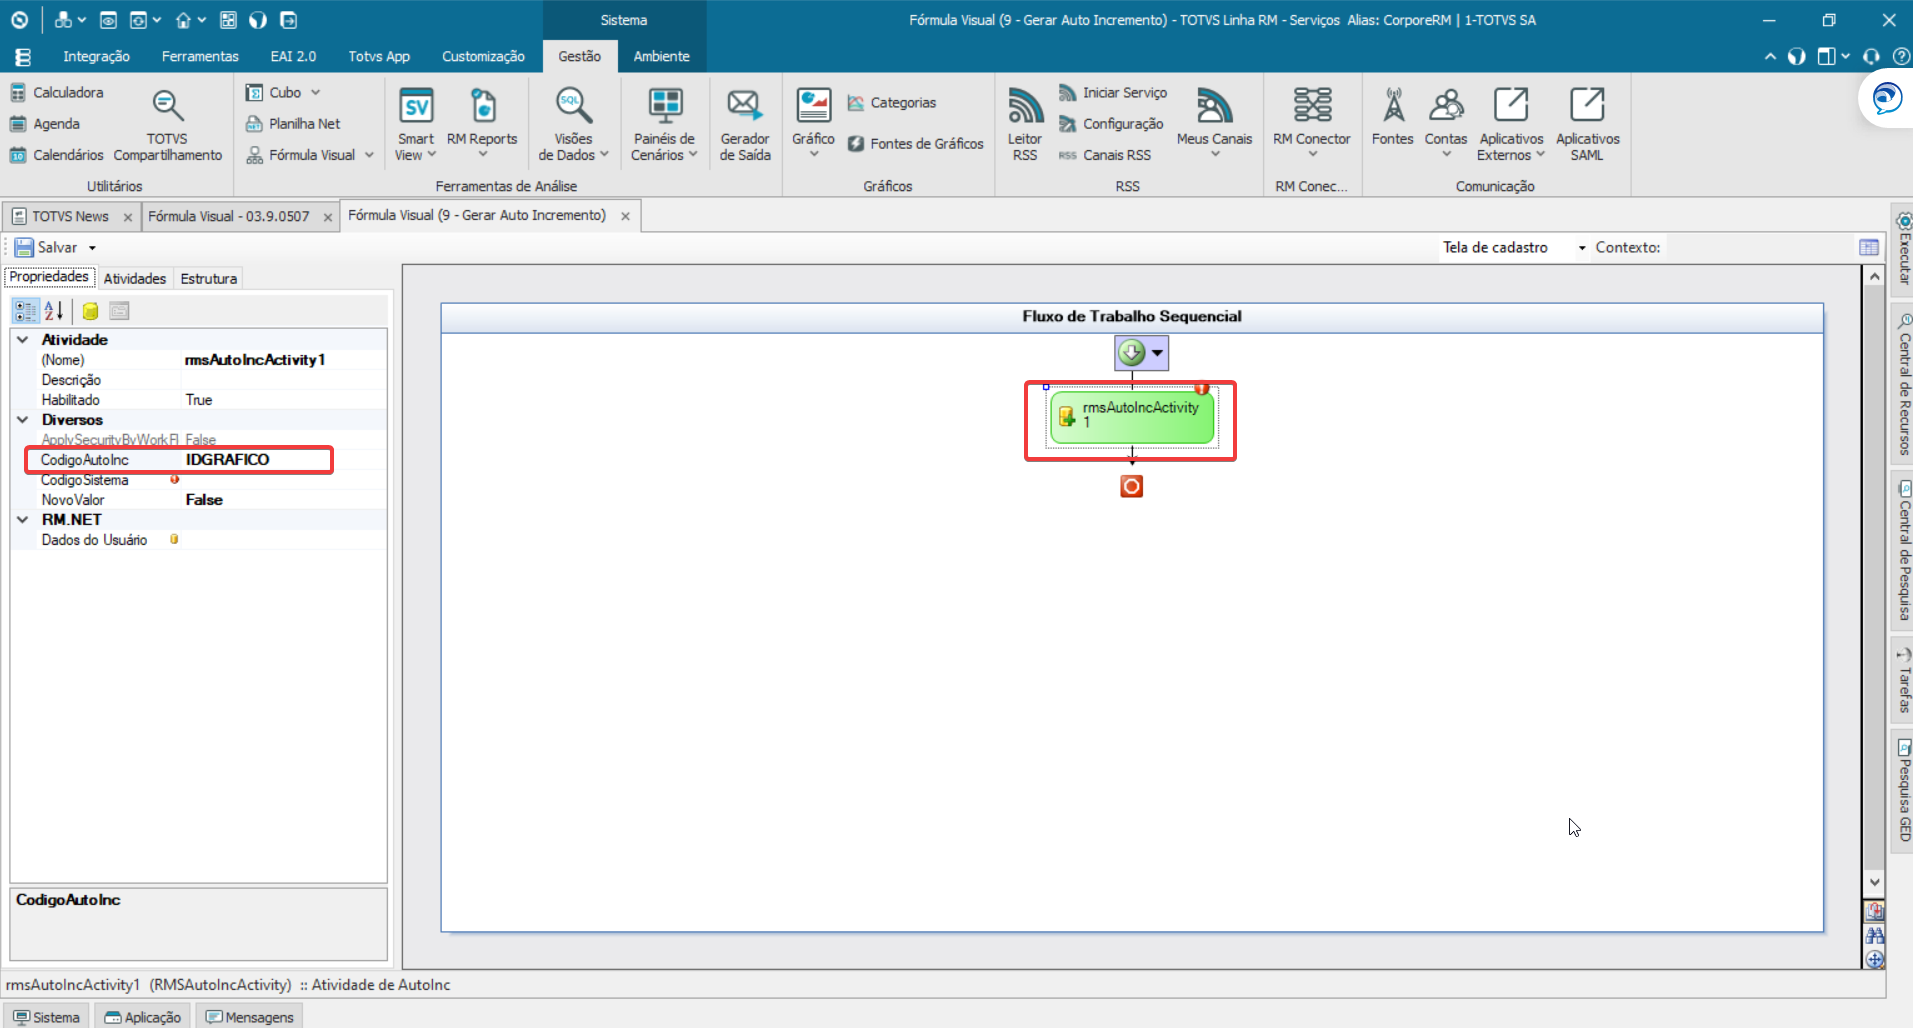Image resolution: width=1913 pixels, height=1028 pixels.
Task: Open the Calculadora utility
Action: [x=57, y=92]
